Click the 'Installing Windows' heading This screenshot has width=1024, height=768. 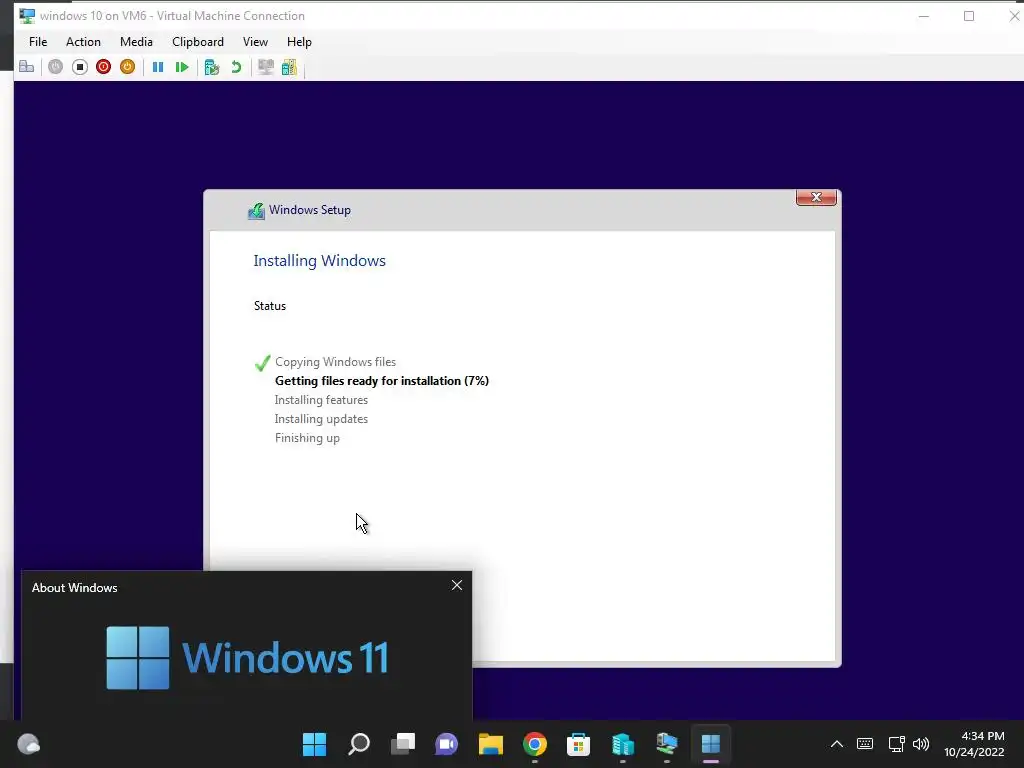pyautogui.click(x=319, y=261)
